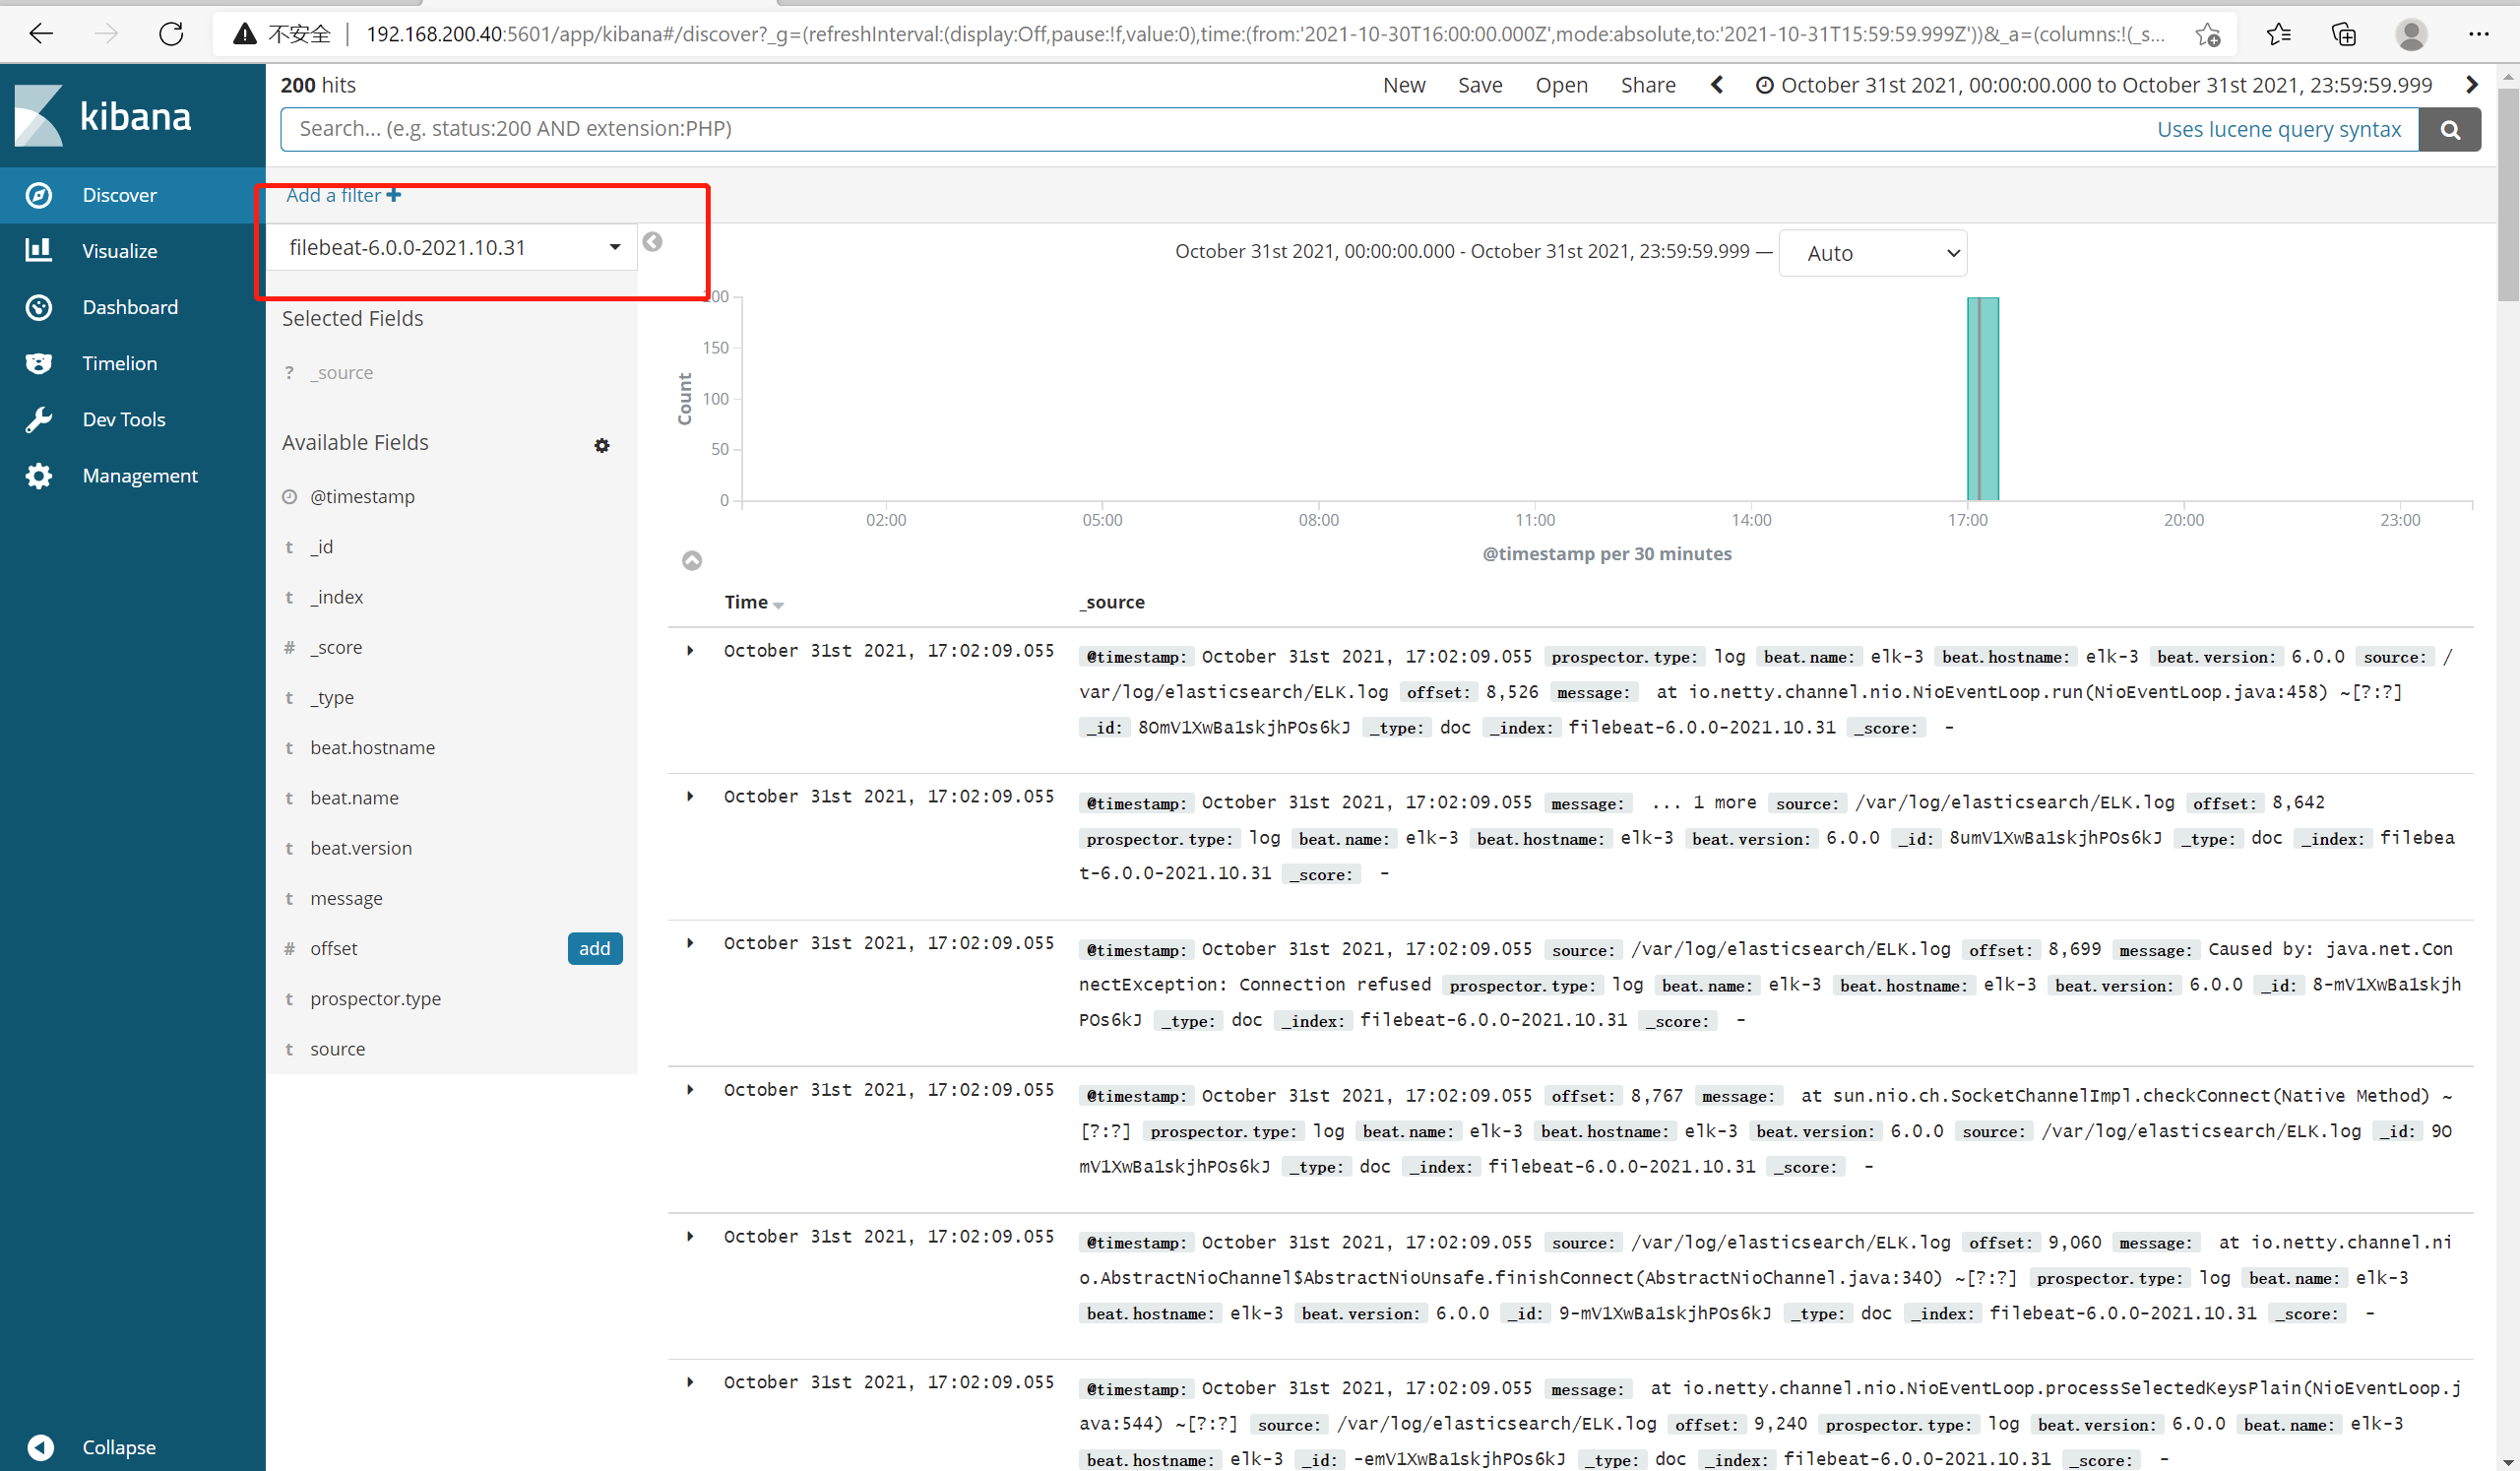The image size is (2520, 1471).
Task: Click Save in top menu
Action: (x=1480, y=85)
